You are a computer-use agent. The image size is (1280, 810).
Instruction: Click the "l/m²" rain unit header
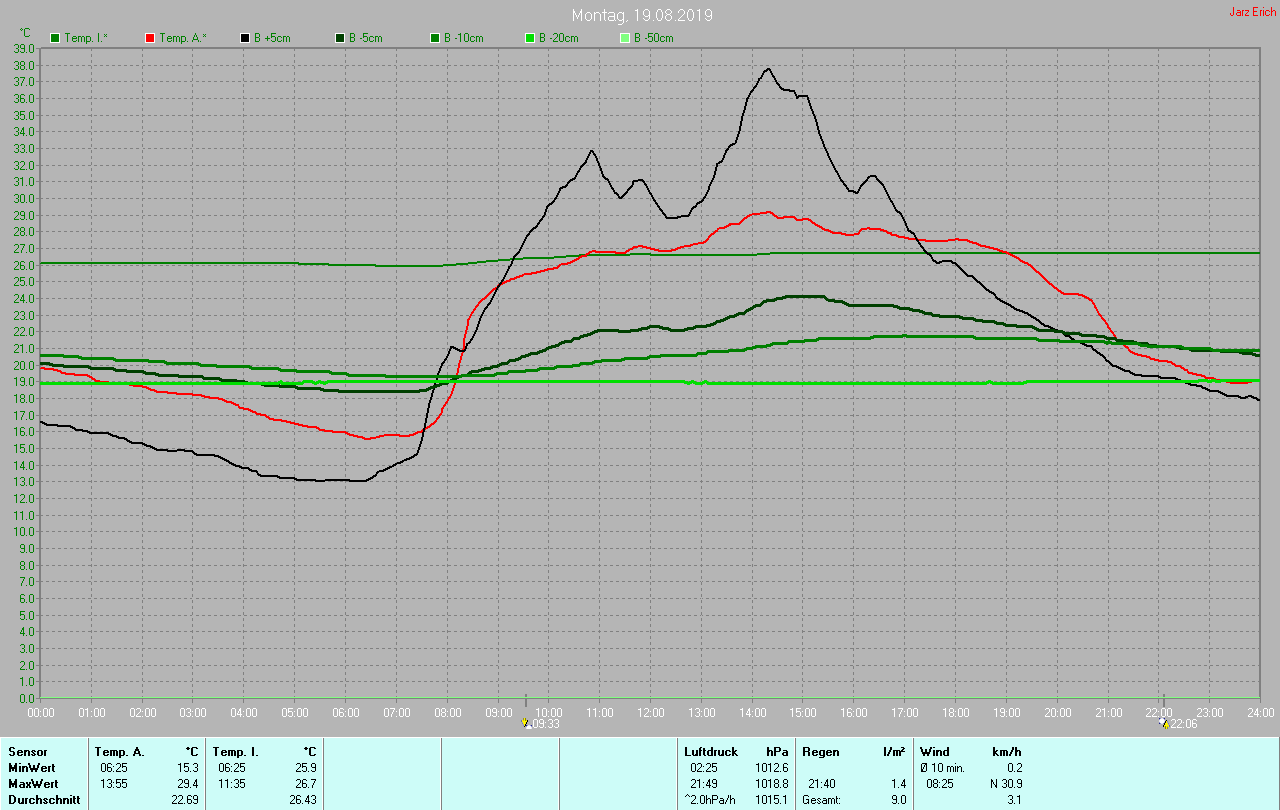[894, 752]
